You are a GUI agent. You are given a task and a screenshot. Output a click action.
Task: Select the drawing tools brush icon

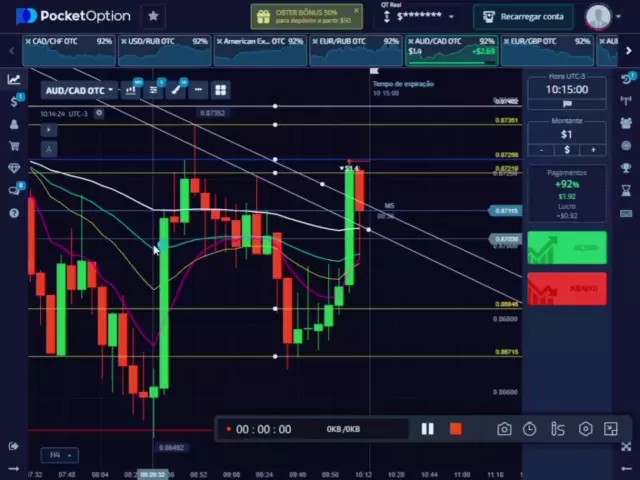click(x=176, y=90)
